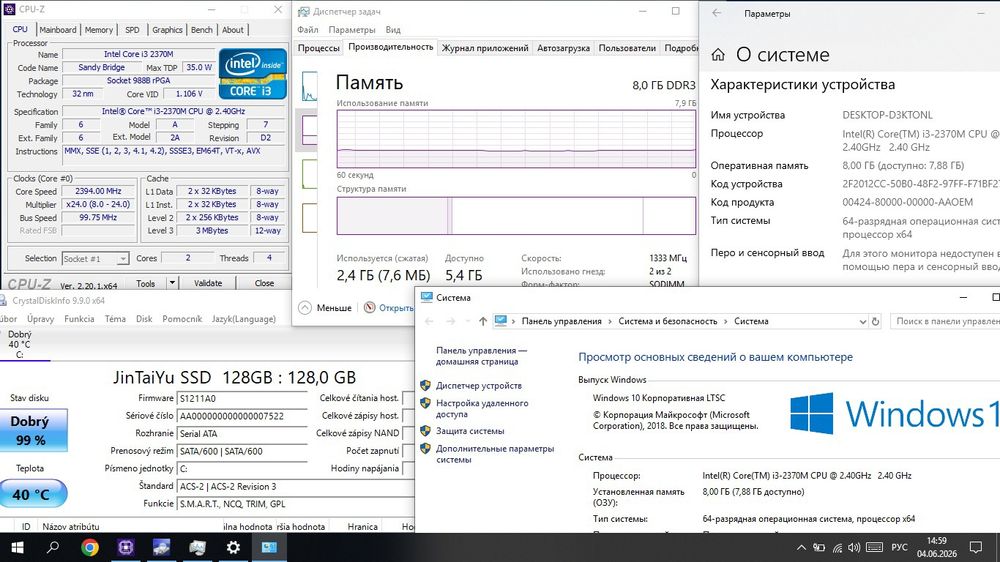Click the Firmware field S1211A0
Viewport: 1000px width, 562px height.
242,398
